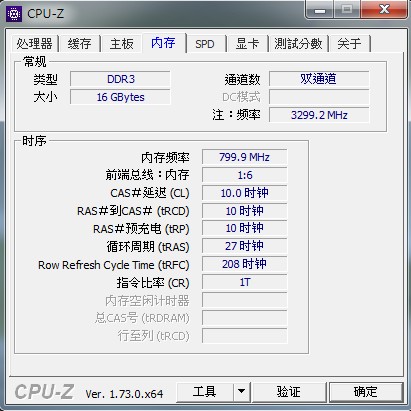Click the 指令比率 (CR) label
Image resolution: width=411 pixels, height=411 pixels.
coord(153,283)
